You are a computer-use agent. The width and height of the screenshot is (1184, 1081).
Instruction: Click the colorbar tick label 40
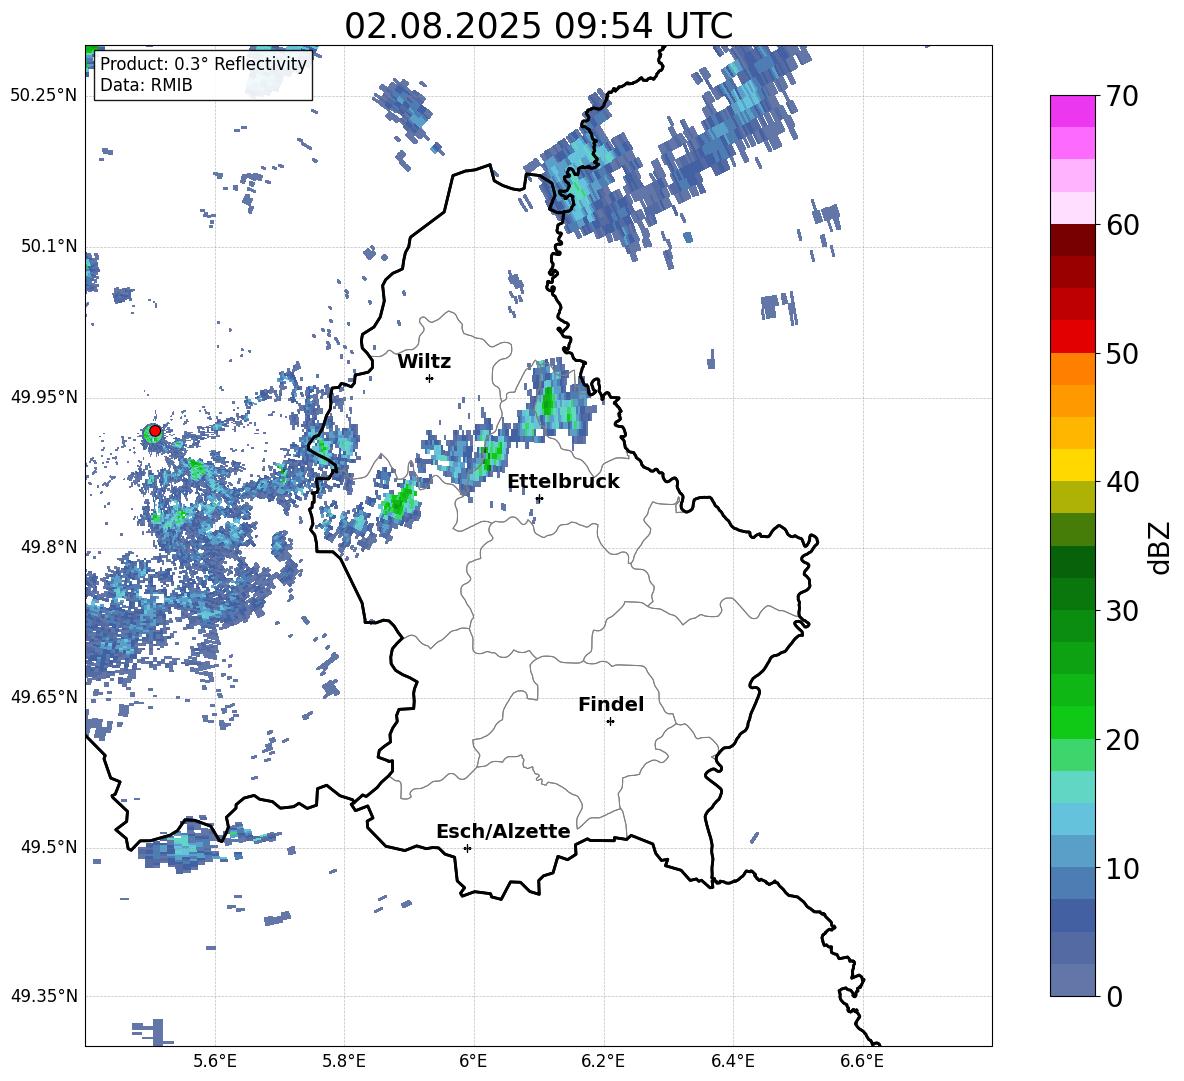1121,482
